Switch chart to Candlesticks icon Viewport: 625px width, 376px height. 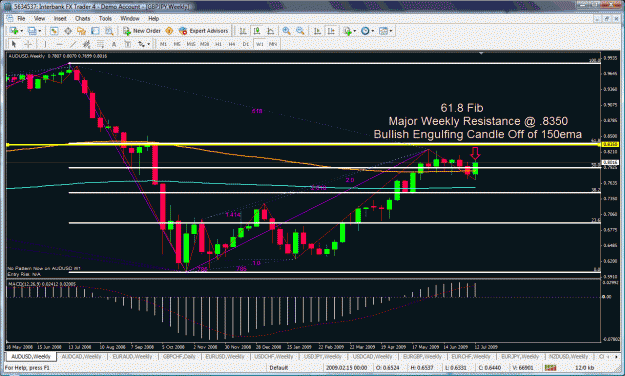(257, 31)
